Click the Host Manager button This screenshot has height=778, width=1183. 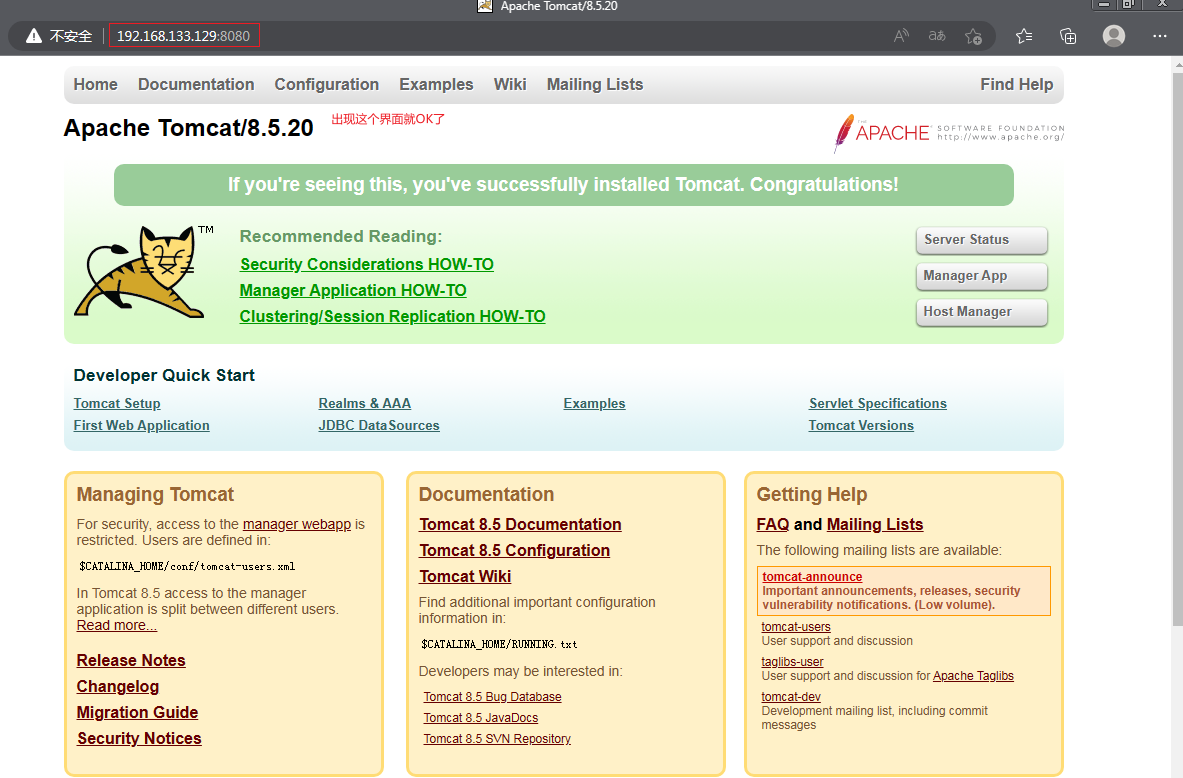tap(982, 312)
